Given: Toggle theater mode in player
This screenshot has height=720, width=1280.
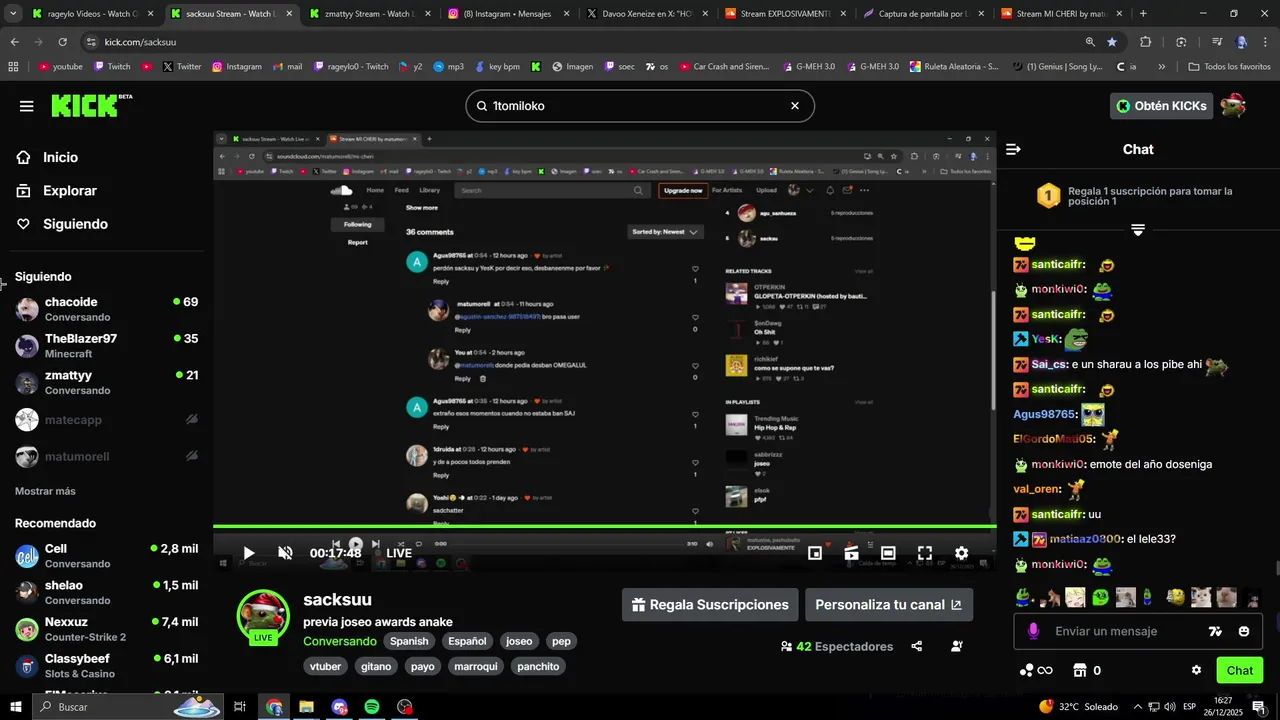Looking at the screenshot, I should coord(888,553).
